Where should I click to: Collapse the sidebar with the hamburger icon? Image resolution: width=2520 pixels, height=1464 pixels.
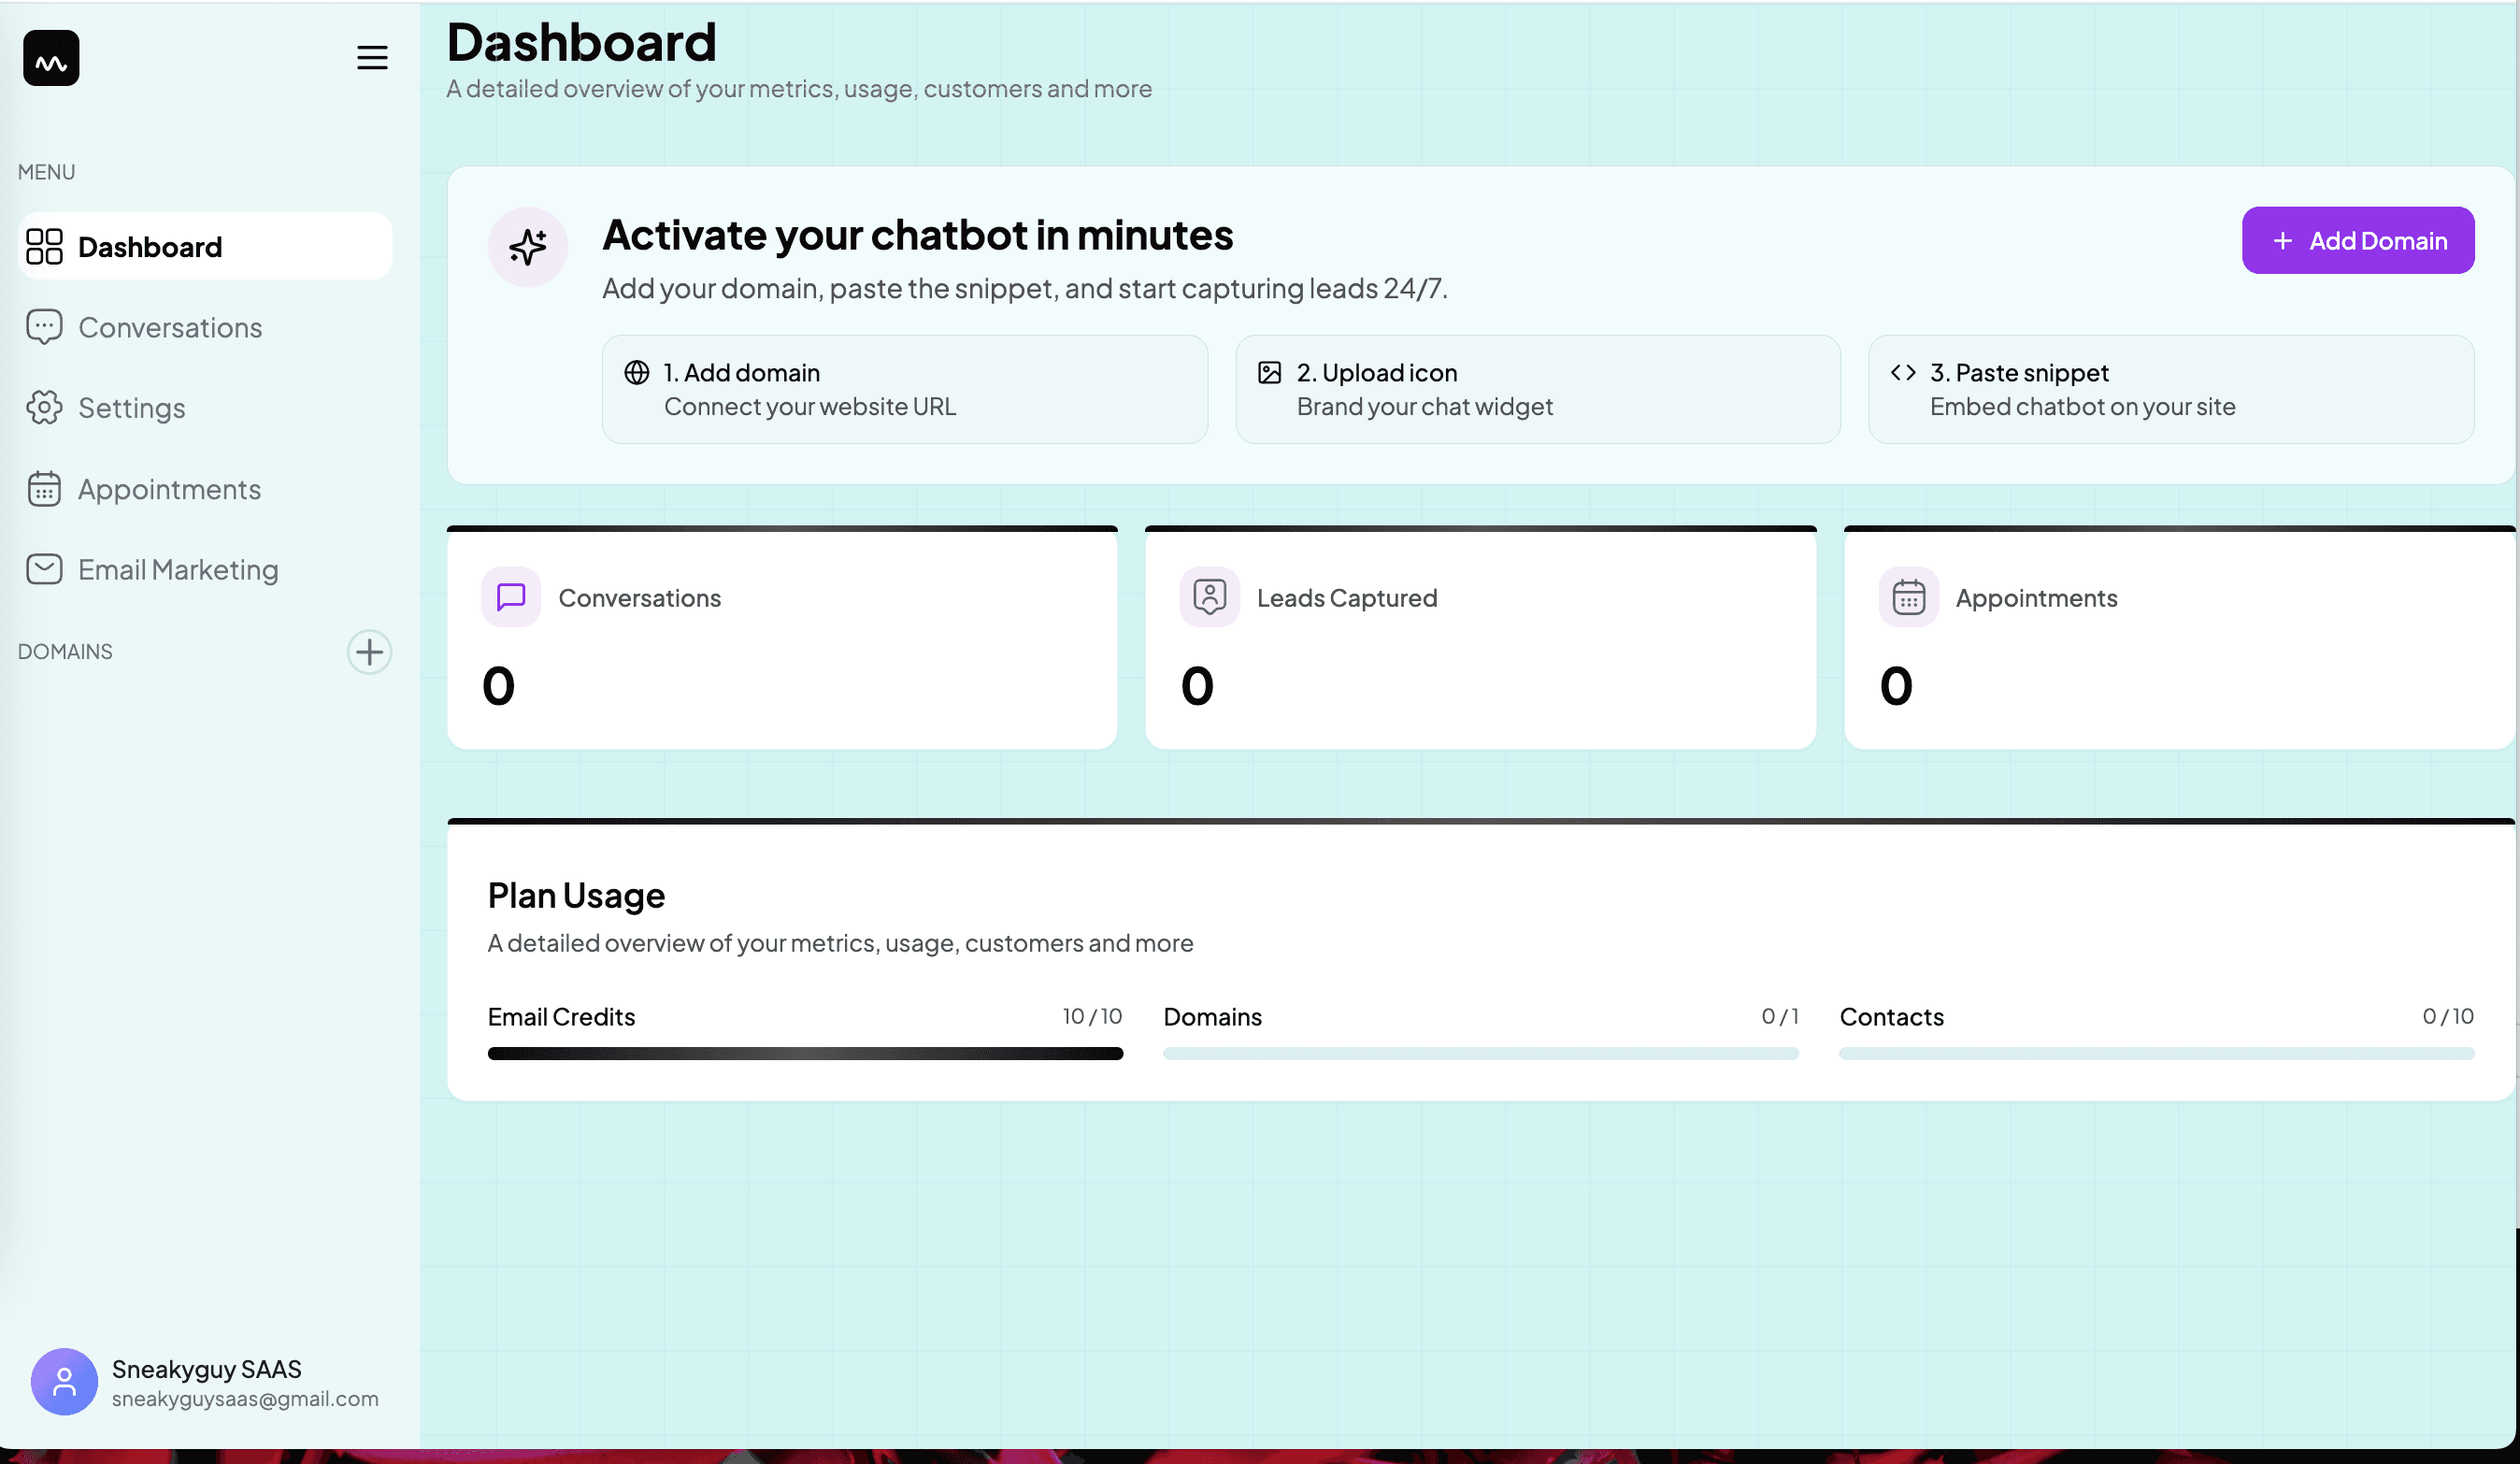pos(372,58)
